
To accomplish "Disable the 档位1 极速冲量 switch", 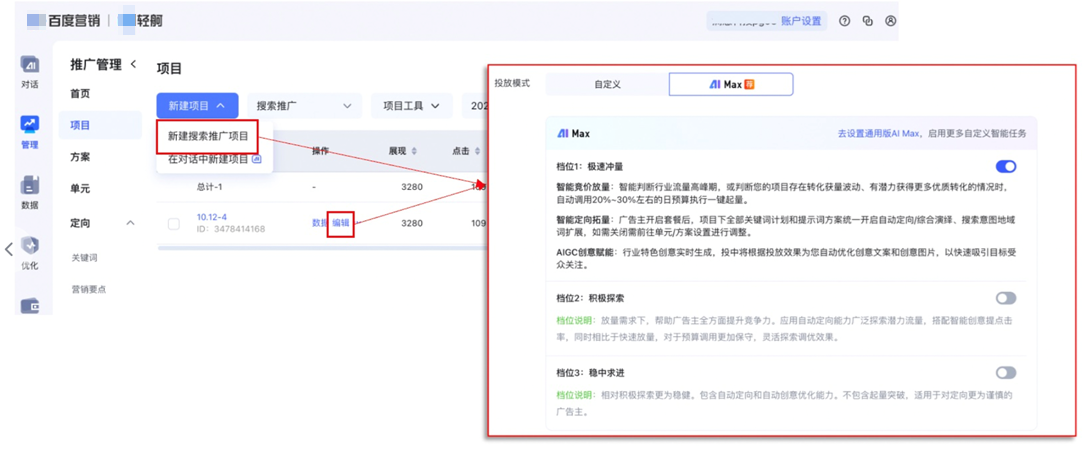I will [1005, 166].
